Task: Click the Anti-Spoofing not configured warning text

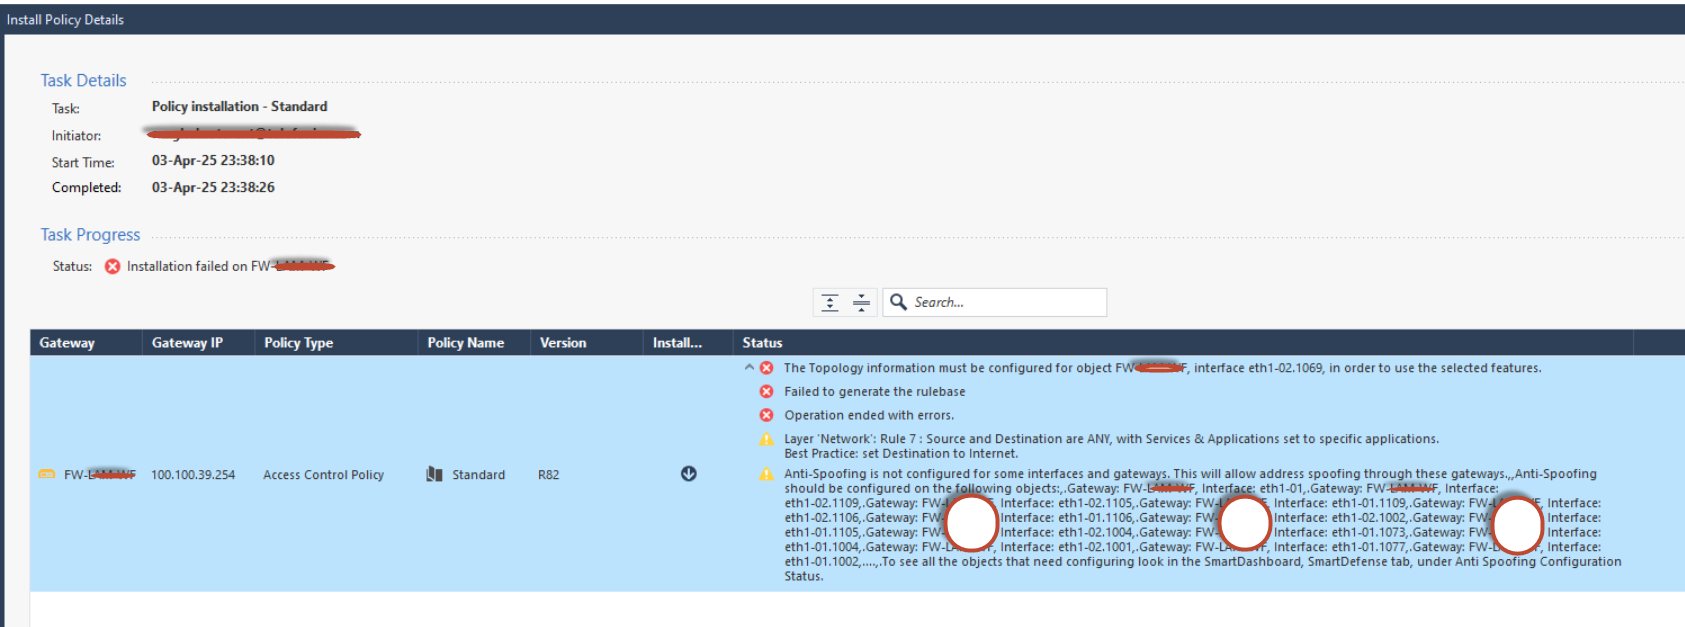Action: pyautogui.click(x=1203, y=525)
